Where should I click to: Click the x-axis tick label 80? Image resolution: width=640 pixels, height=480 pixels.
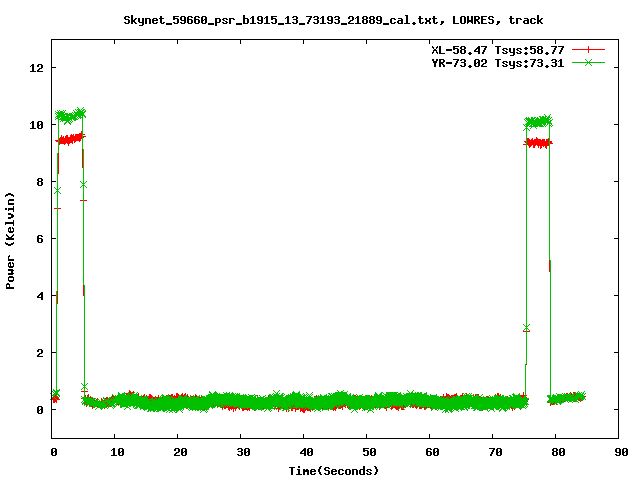(x=558, y=452)
